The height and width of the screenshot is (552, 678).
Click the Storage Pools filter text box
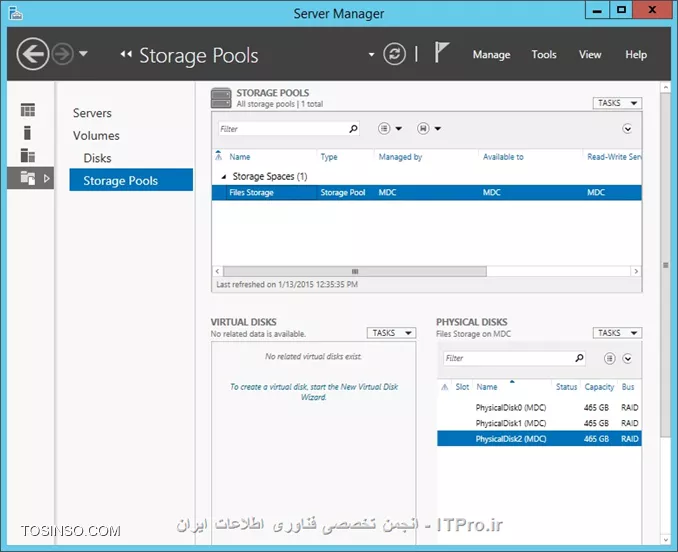283,129
